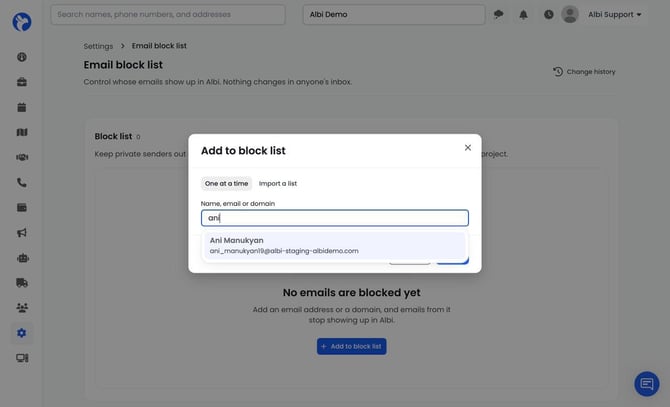The image size is (670, 407).
Task: Open the live chat bubble widget
Action: pyautogui.click(x=646, y=384)
